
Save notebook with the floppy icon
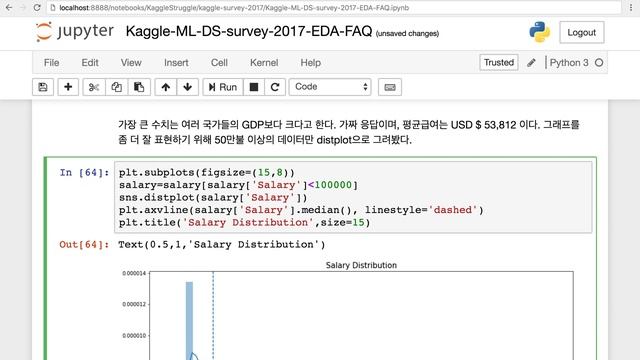tap(43, 87)
